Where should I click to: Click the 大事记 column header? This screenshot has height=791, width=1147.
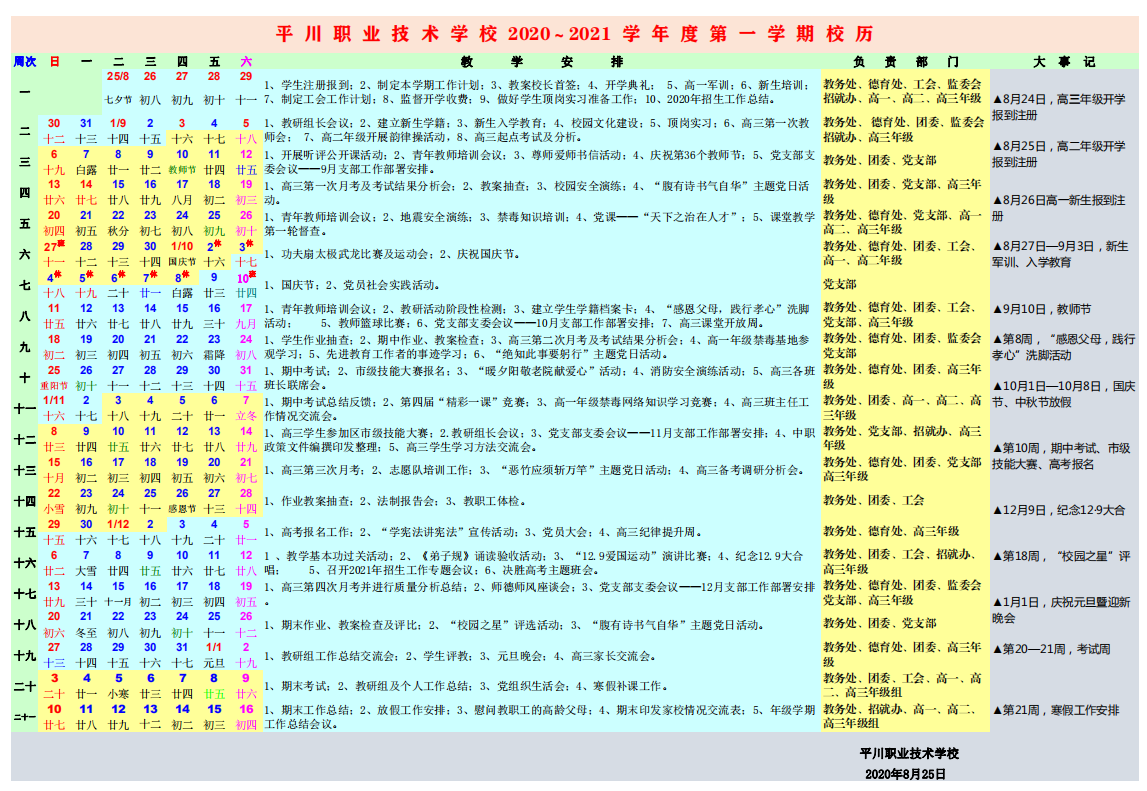1064,61
